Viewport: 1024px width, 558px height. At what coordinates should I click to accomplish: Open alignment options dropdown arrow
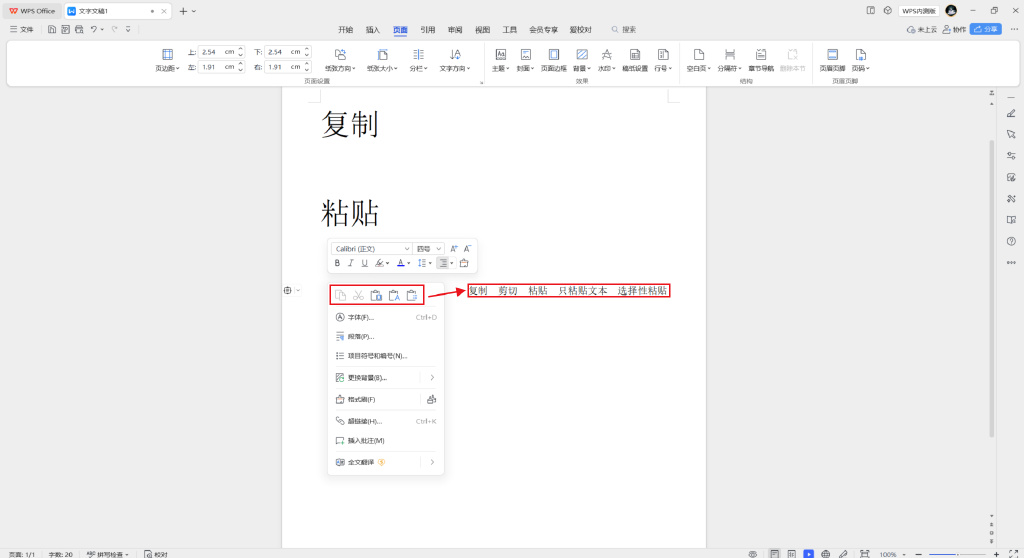point(452,263)
